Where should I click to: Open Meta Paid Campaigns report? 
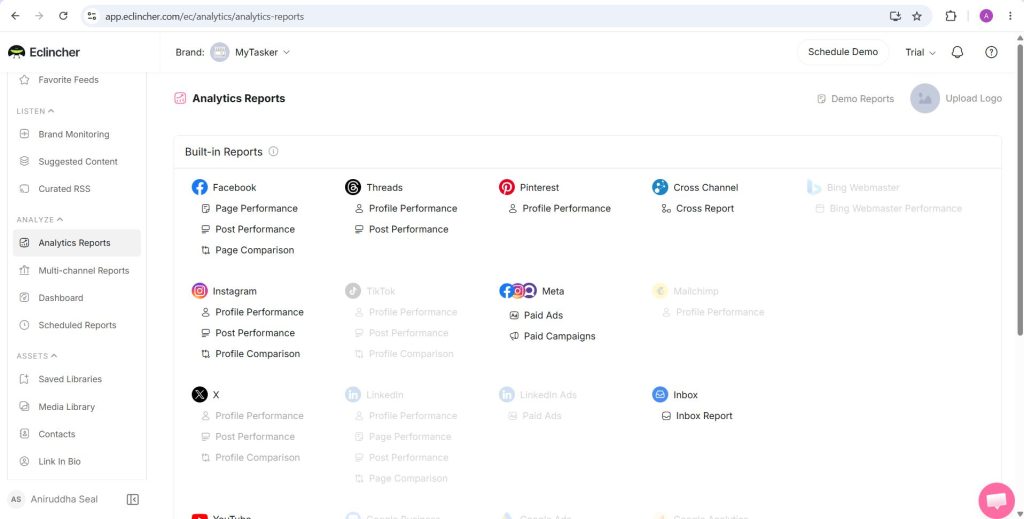pyautogui.click(x=552, y=336)
